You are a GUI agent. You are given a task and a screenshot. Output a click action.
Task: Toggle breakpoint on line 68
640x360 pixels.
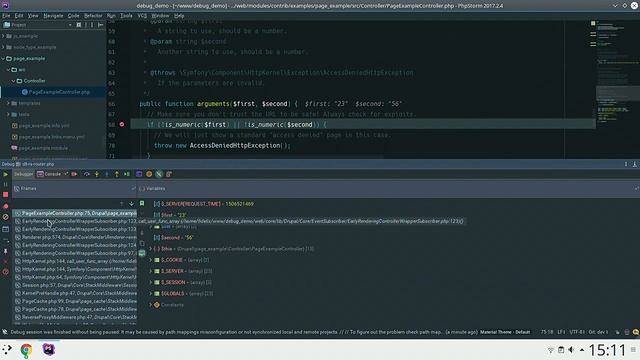click(x=122, y=124)
